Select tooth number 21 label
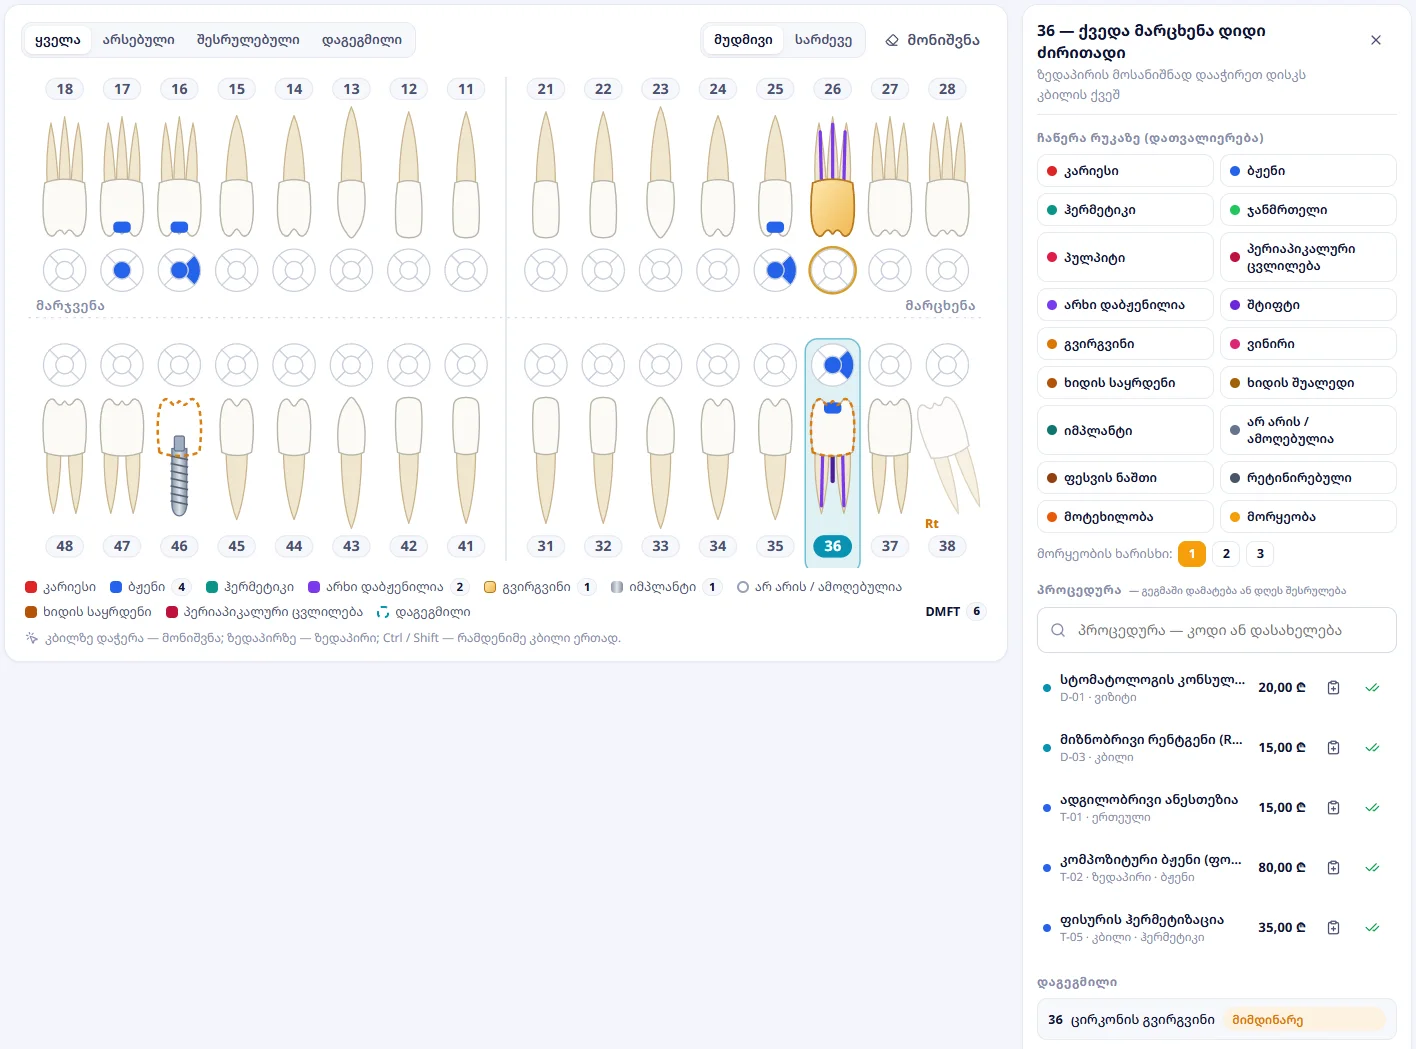The width and height of the screenshot is (1416, 1049). coord(545,89)
